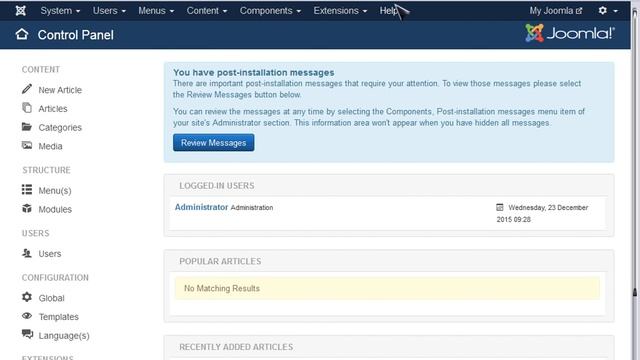Open the Users dropdown menu
Image resolution: width=640 pixels, height=360 pixels.
tap(109, 11)
